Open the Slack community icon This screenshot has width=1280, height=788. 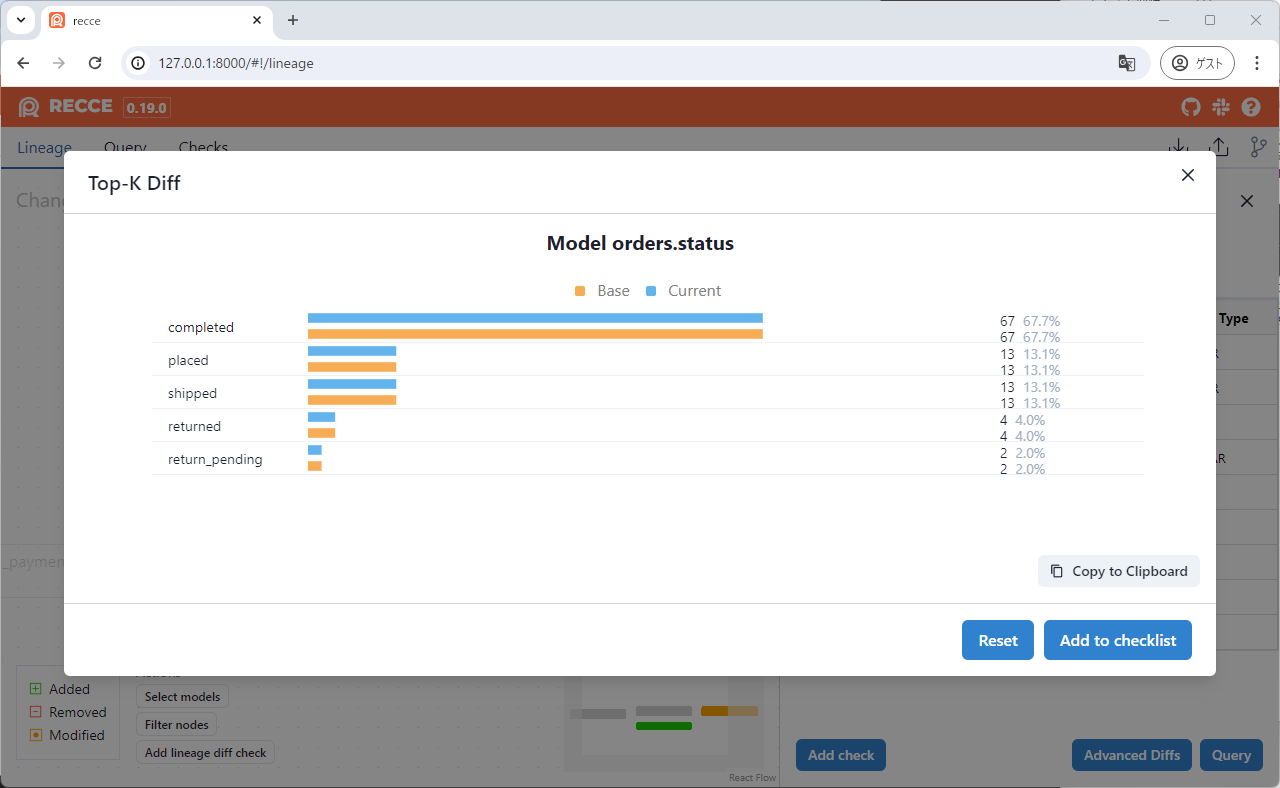[x=1220, y=107]
